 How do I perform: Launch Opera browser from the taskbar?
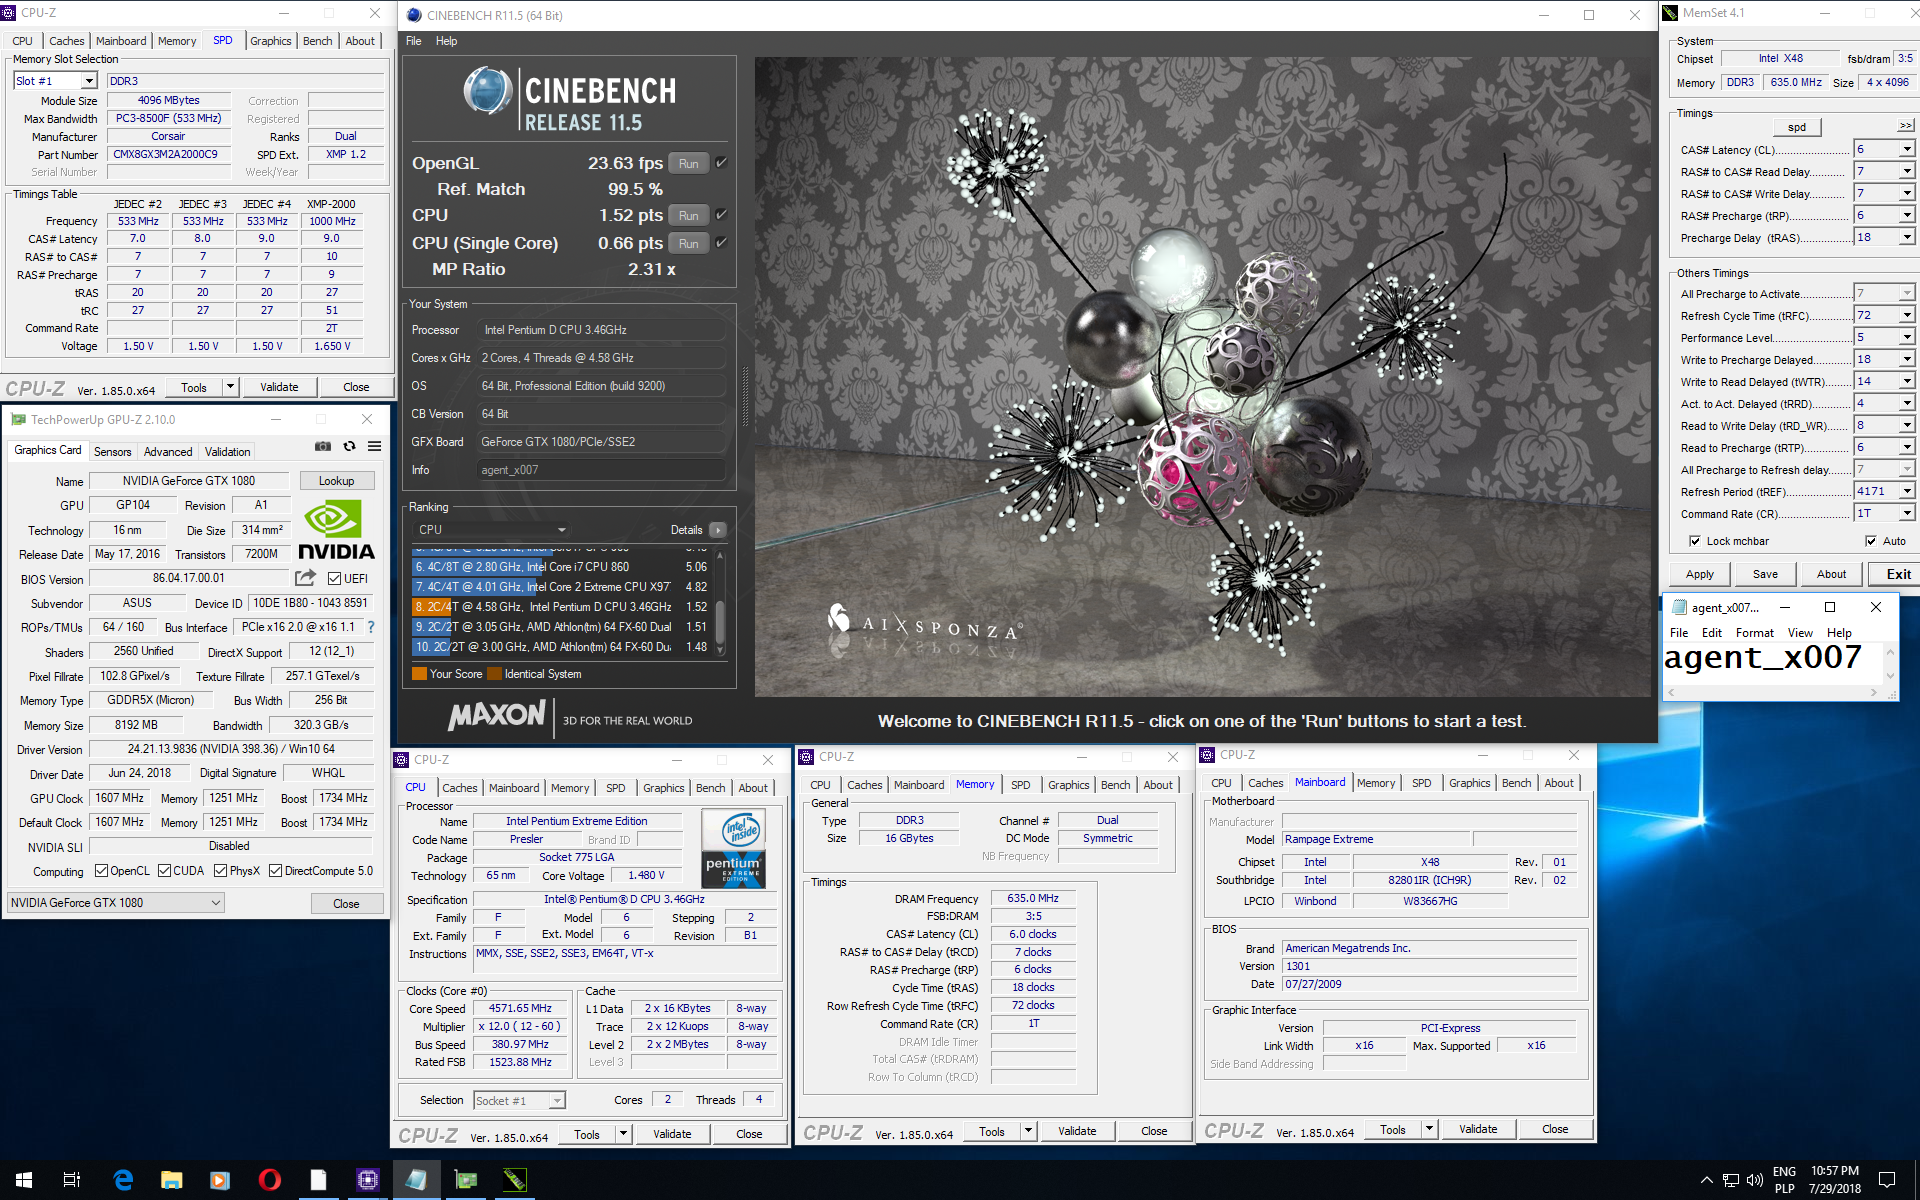pyautogui.click(x=269, y=1180)
